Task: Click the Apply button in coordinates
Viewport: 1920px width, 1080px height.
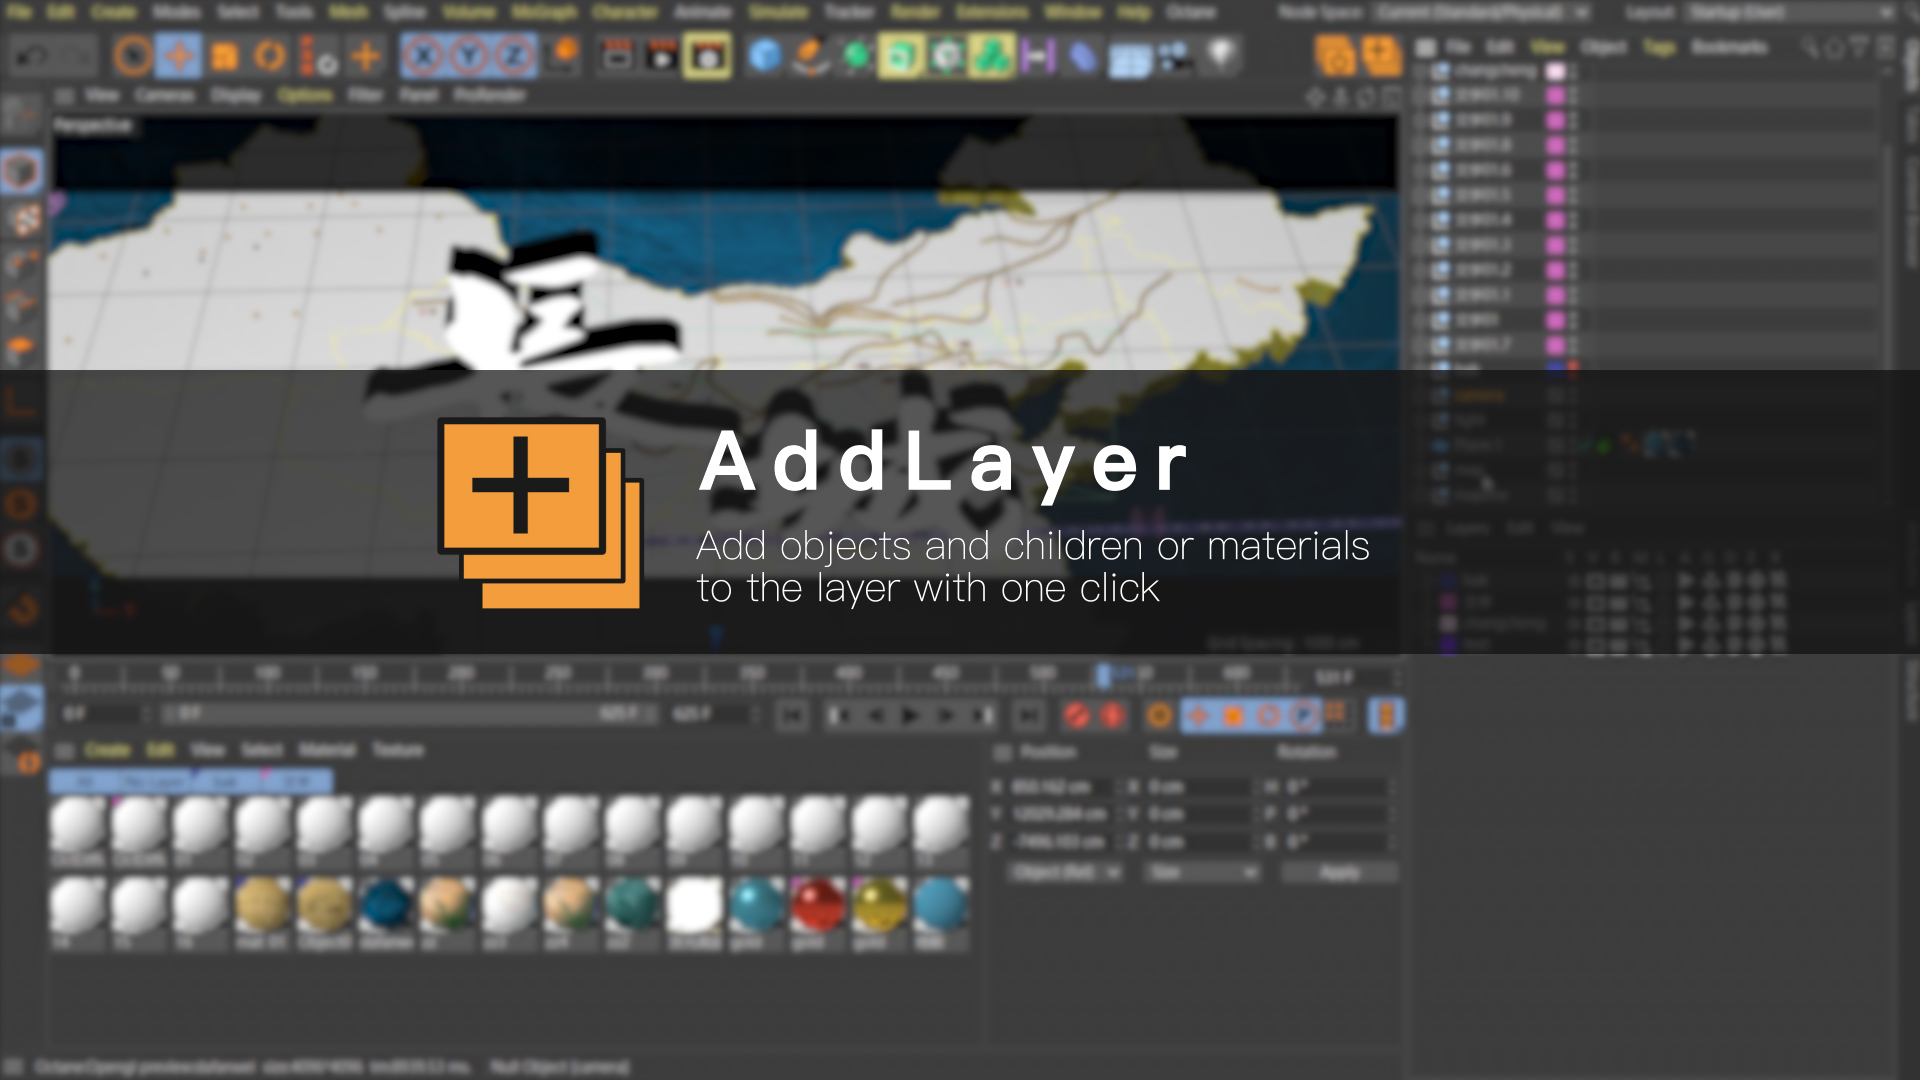Action: click(x=1339, y=873)
